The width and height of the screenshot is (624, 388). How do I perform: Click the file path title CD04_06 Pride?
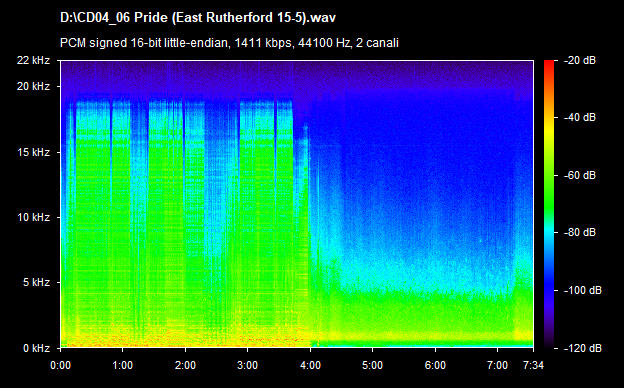[x=198, y=18]
